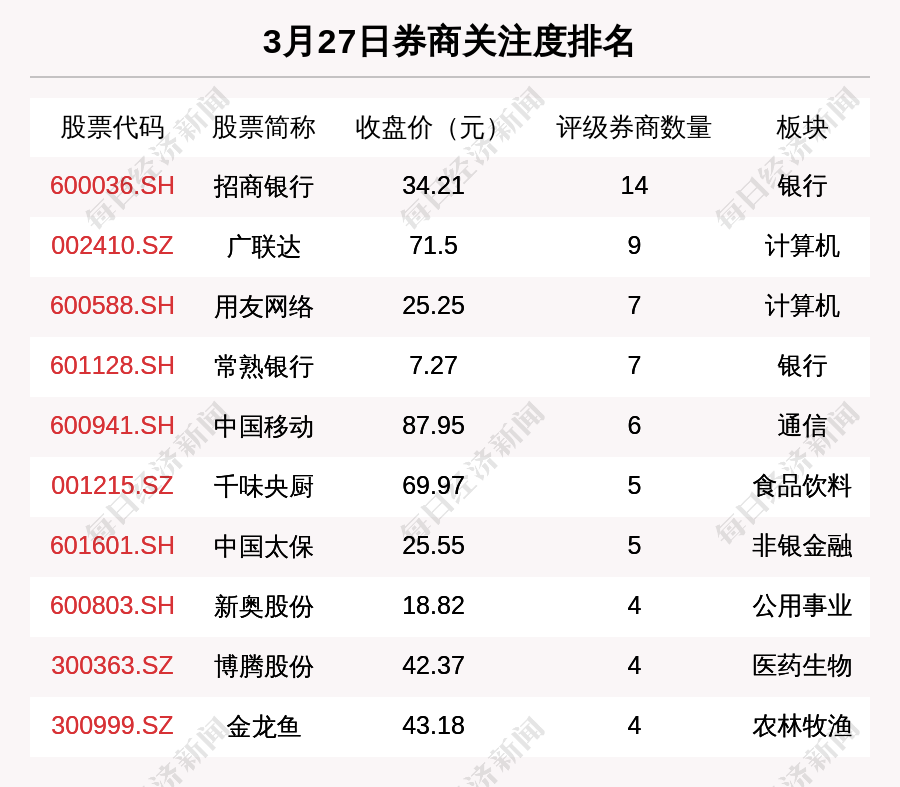Click the 农林牧渔 sector cell
This screenshot has height=787, width=900.
tap(802, 726)
